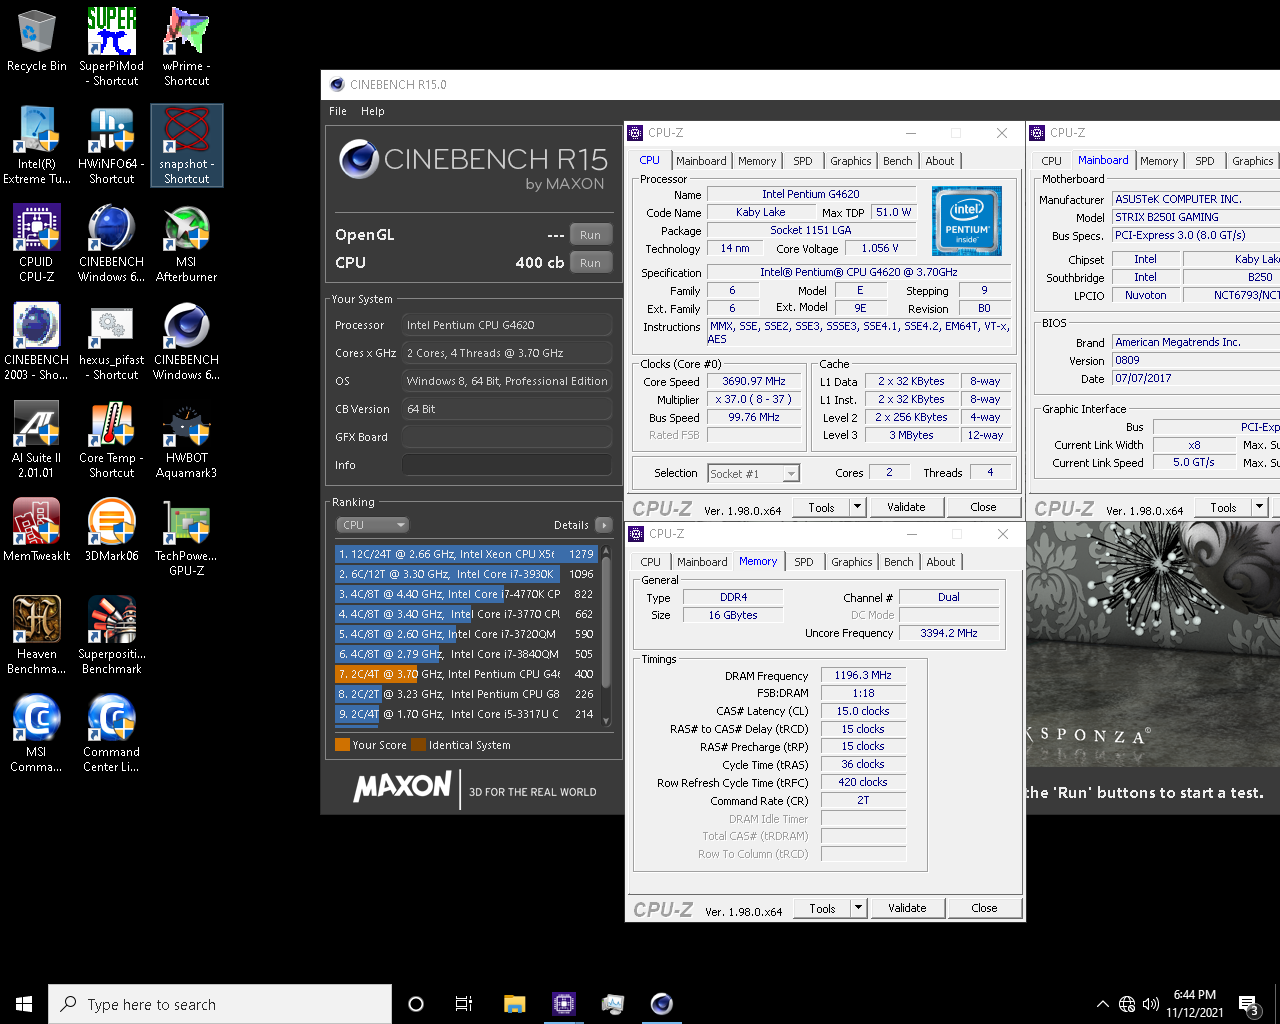Open SPD tab in top-left CPU-Z
This screenshot has width=1280, height=1024.
[803, 161]
